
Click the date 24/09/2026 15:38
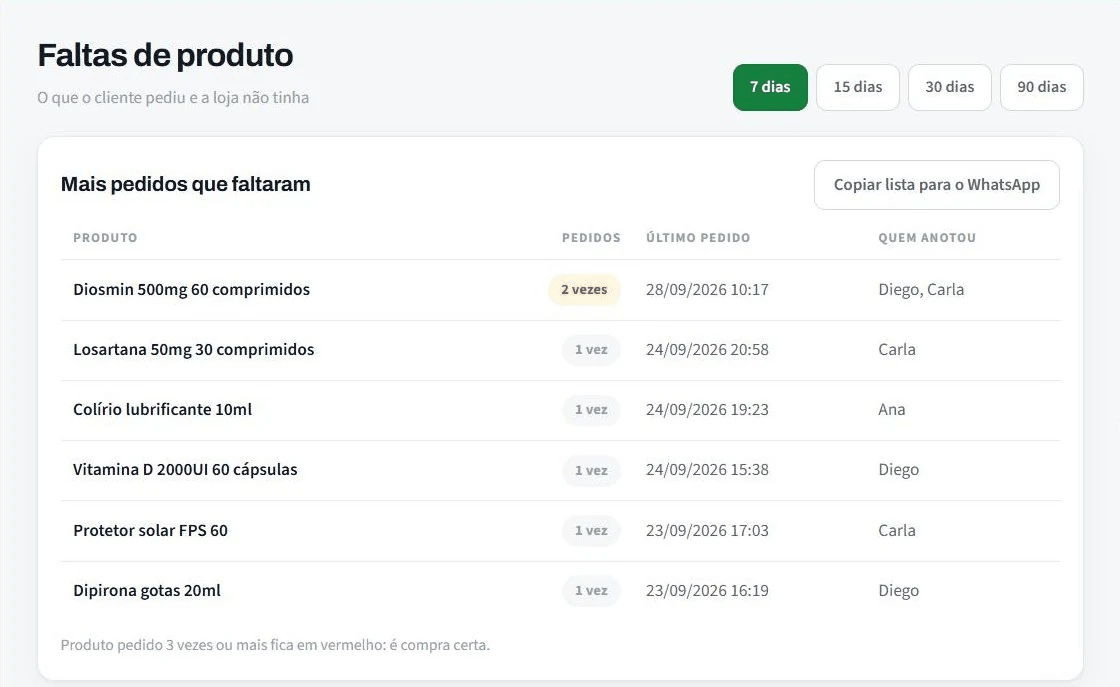[x=707, y=470]
